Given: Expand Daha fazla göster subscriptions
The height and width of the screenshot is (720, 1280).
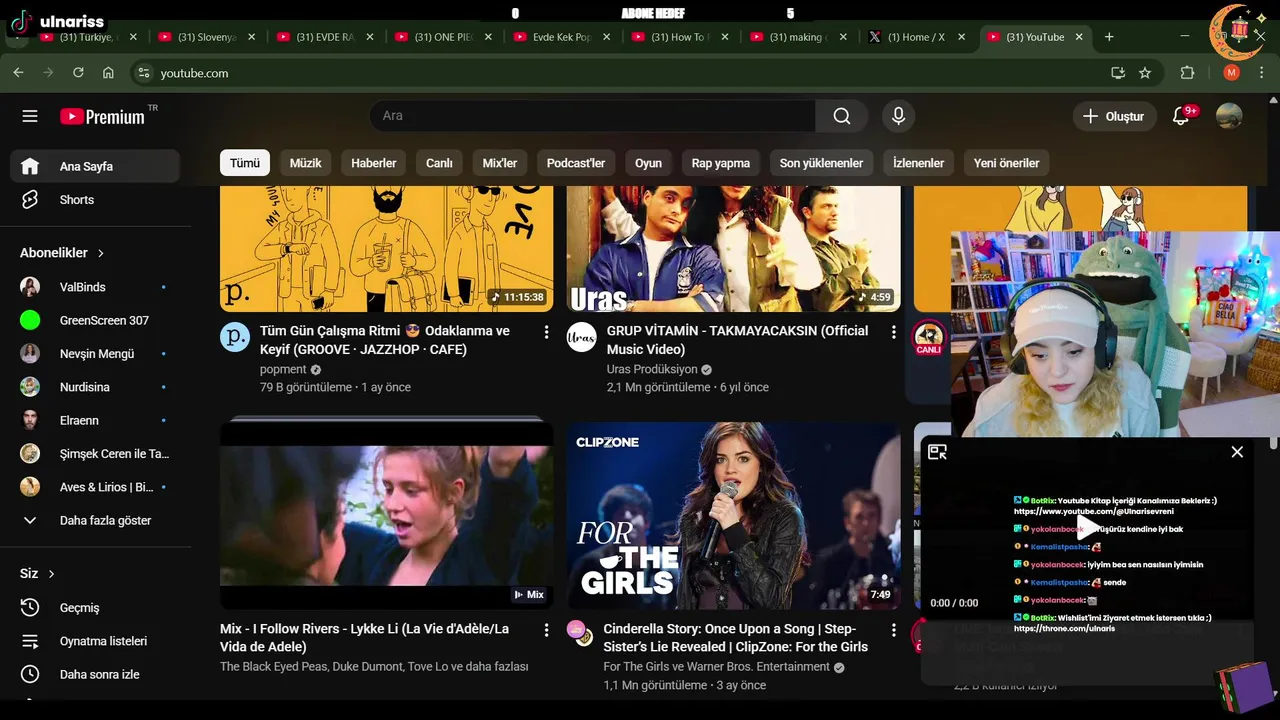Looking at the screenshot, I should click(x=95, y=520).
